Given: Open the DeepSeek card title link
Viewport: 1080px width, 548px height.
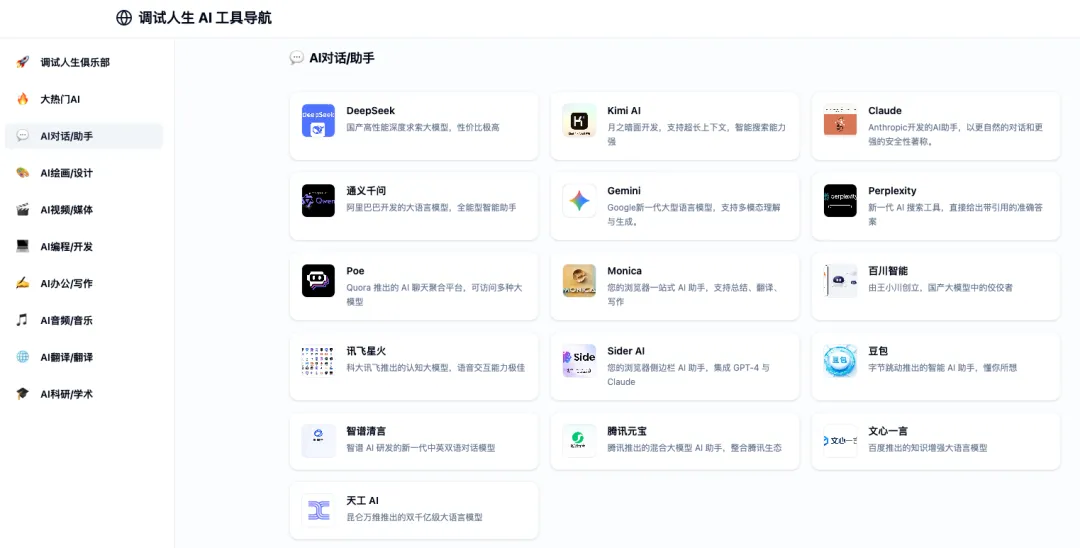Looking at the screenshot, I should (x=371, y=111).
